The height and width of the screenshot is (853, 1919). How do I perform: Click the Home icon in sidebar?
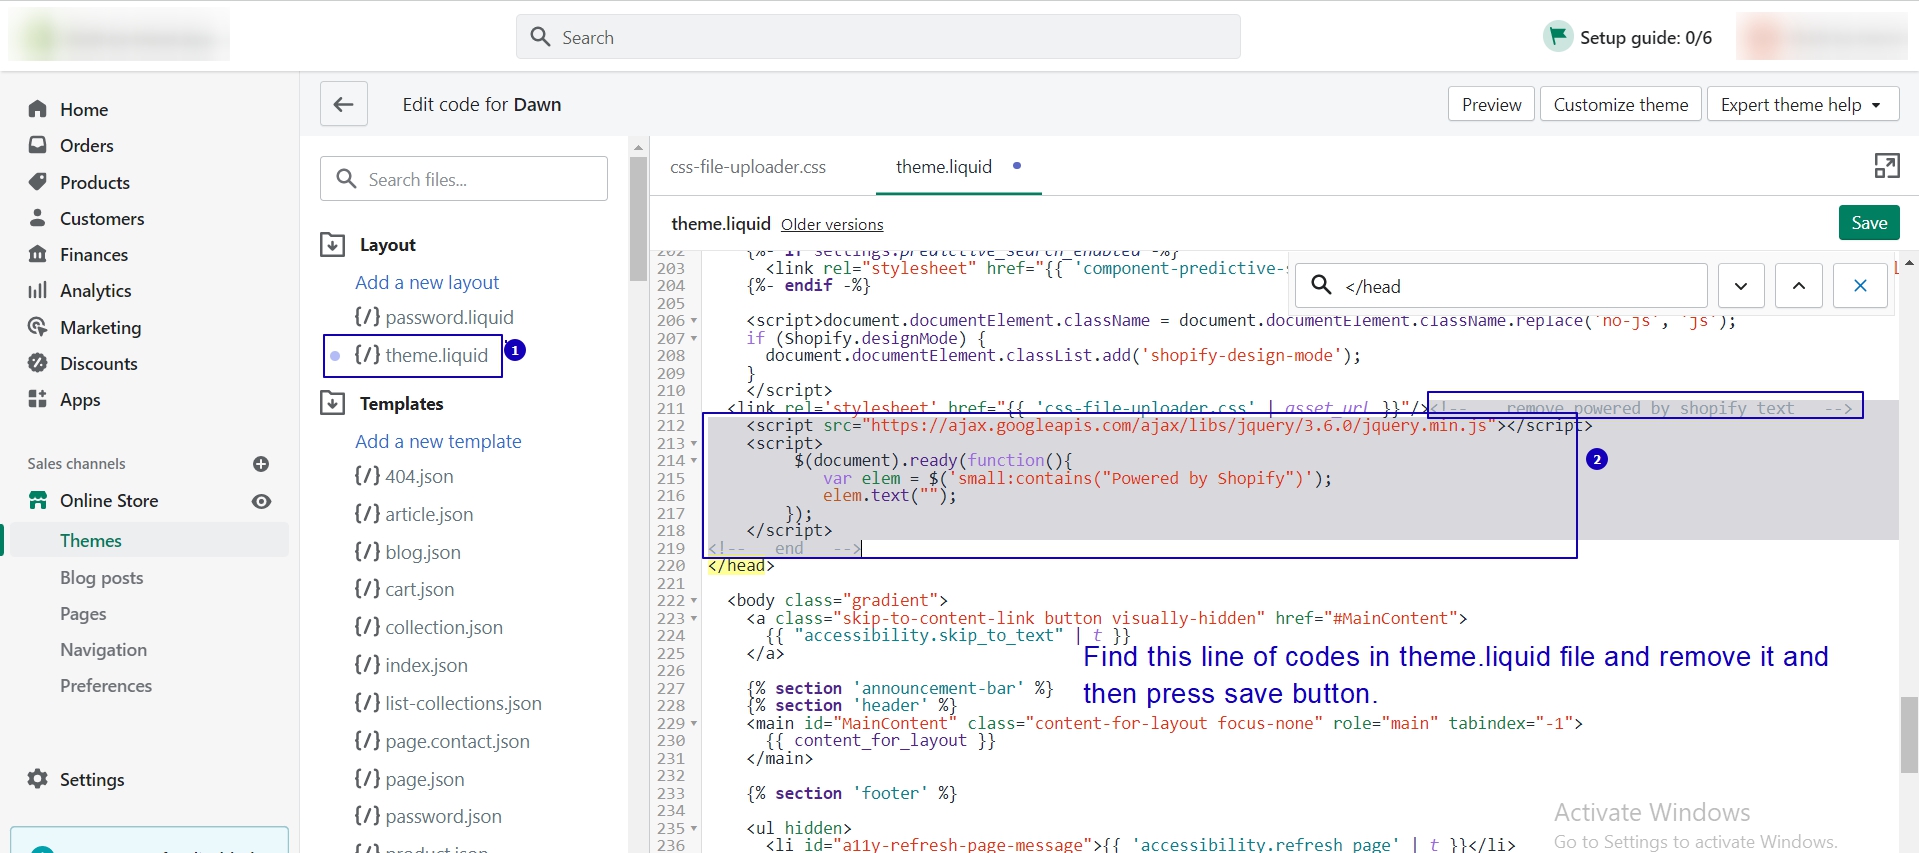pos(38,109)
